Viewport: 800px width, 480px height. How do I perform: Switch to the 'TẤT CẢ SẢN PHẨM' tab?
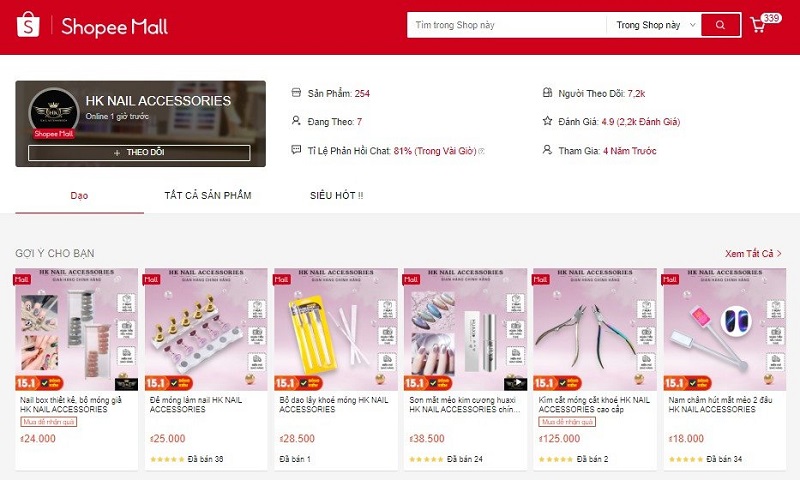[x=208, y=195]
